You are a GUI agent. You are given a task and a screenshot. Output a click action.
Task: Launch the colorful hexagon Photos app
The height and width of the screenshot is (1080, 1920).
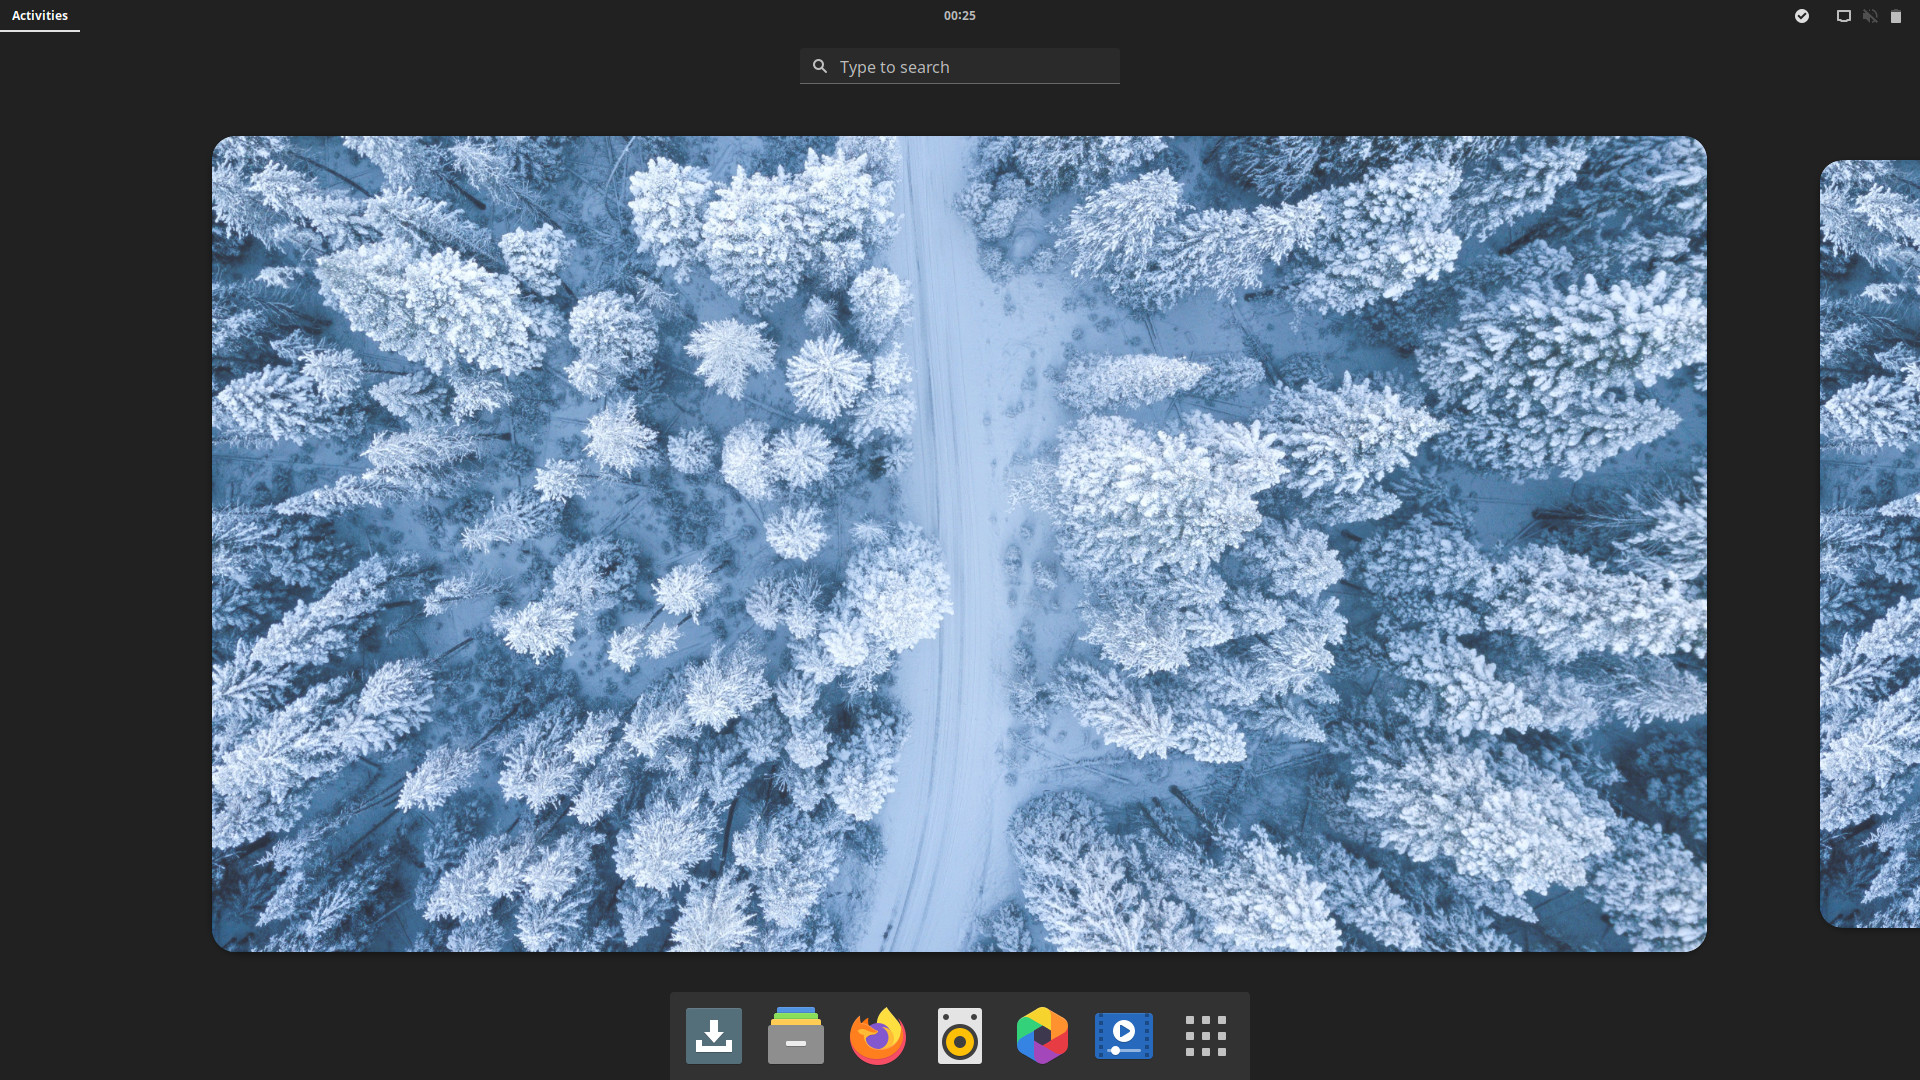coord(1042,1036)
